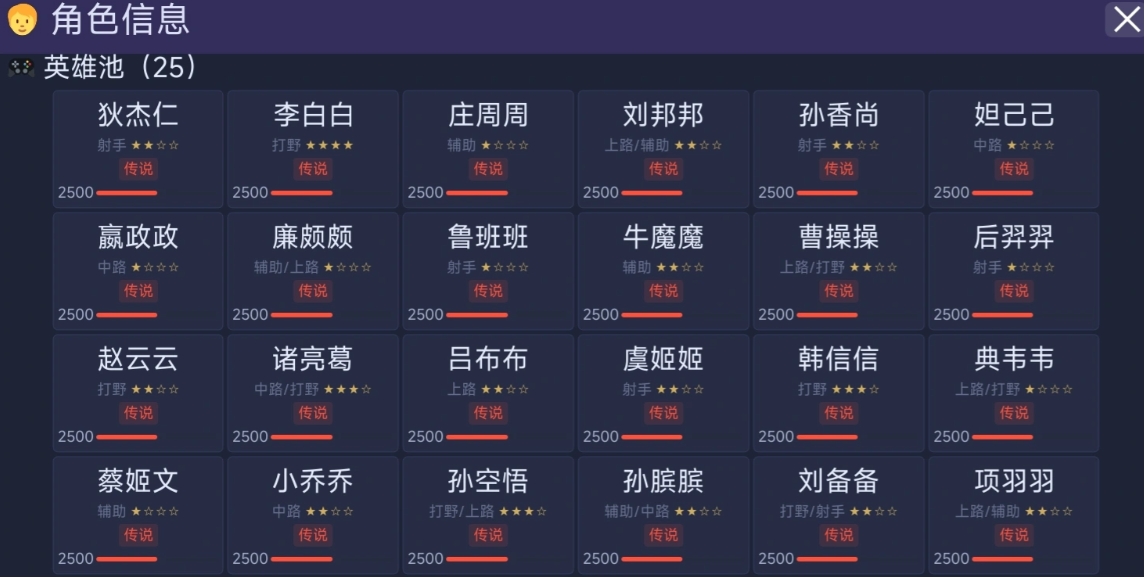1144x577 pixels.
Task: Click the 传说 badge under 诸亮葛
Action: coord(313,412)
